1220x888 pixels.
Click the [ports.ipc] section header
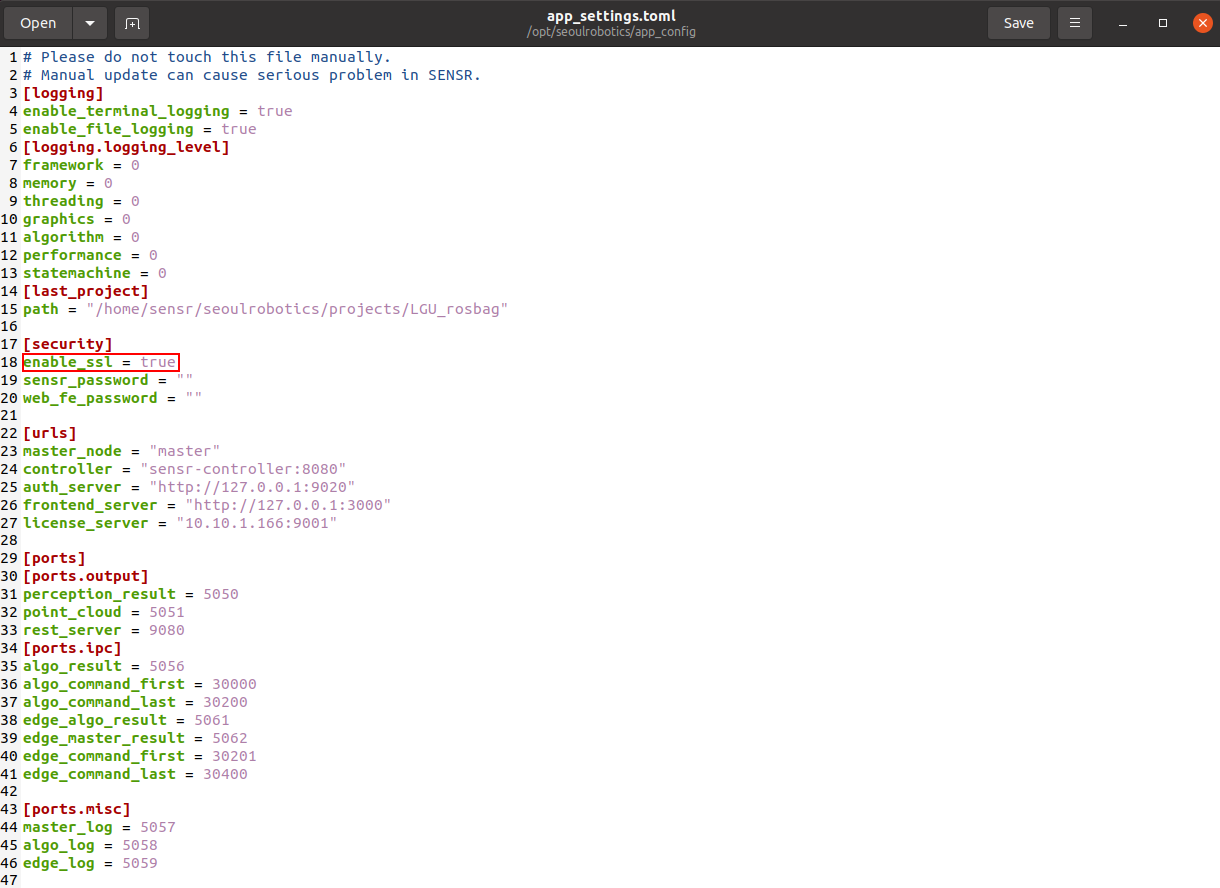(72, 648)
